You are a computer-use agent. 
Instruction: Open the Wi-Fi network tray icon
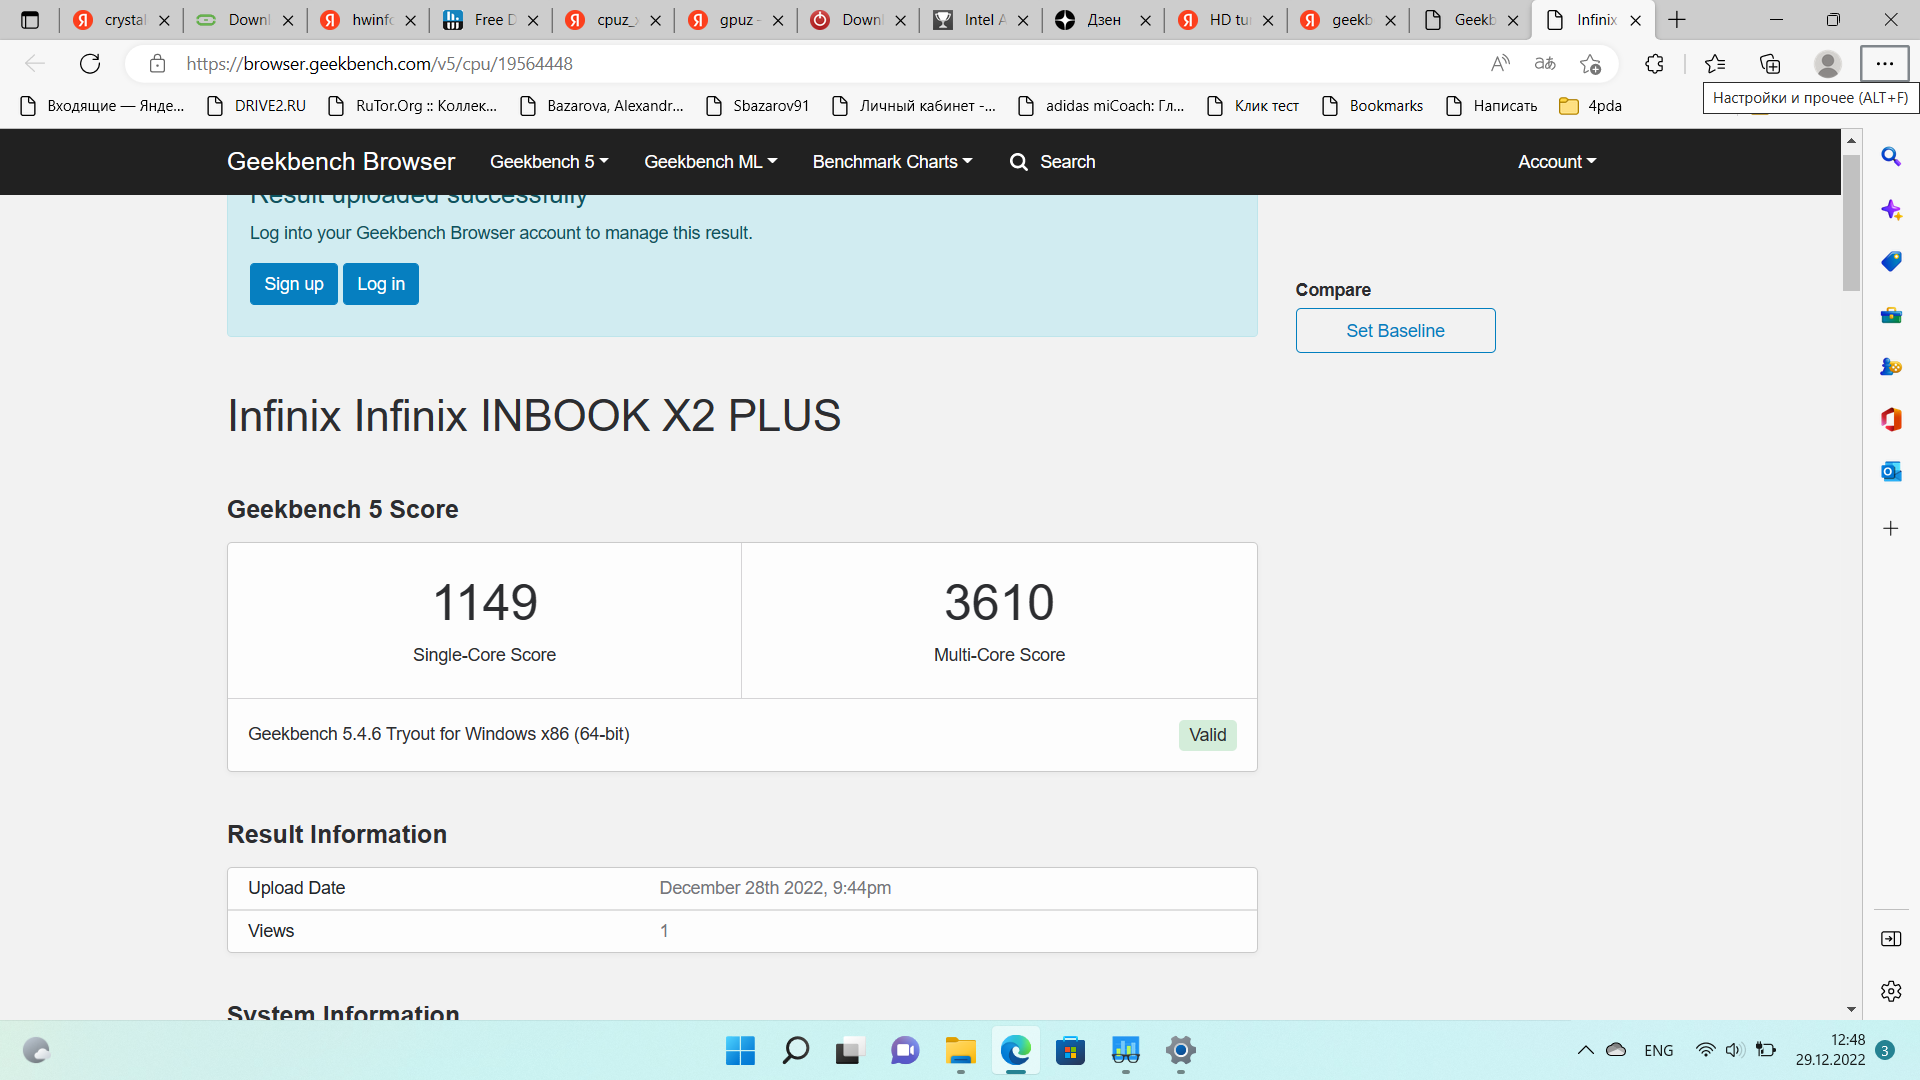[x=1705, y=1051]
